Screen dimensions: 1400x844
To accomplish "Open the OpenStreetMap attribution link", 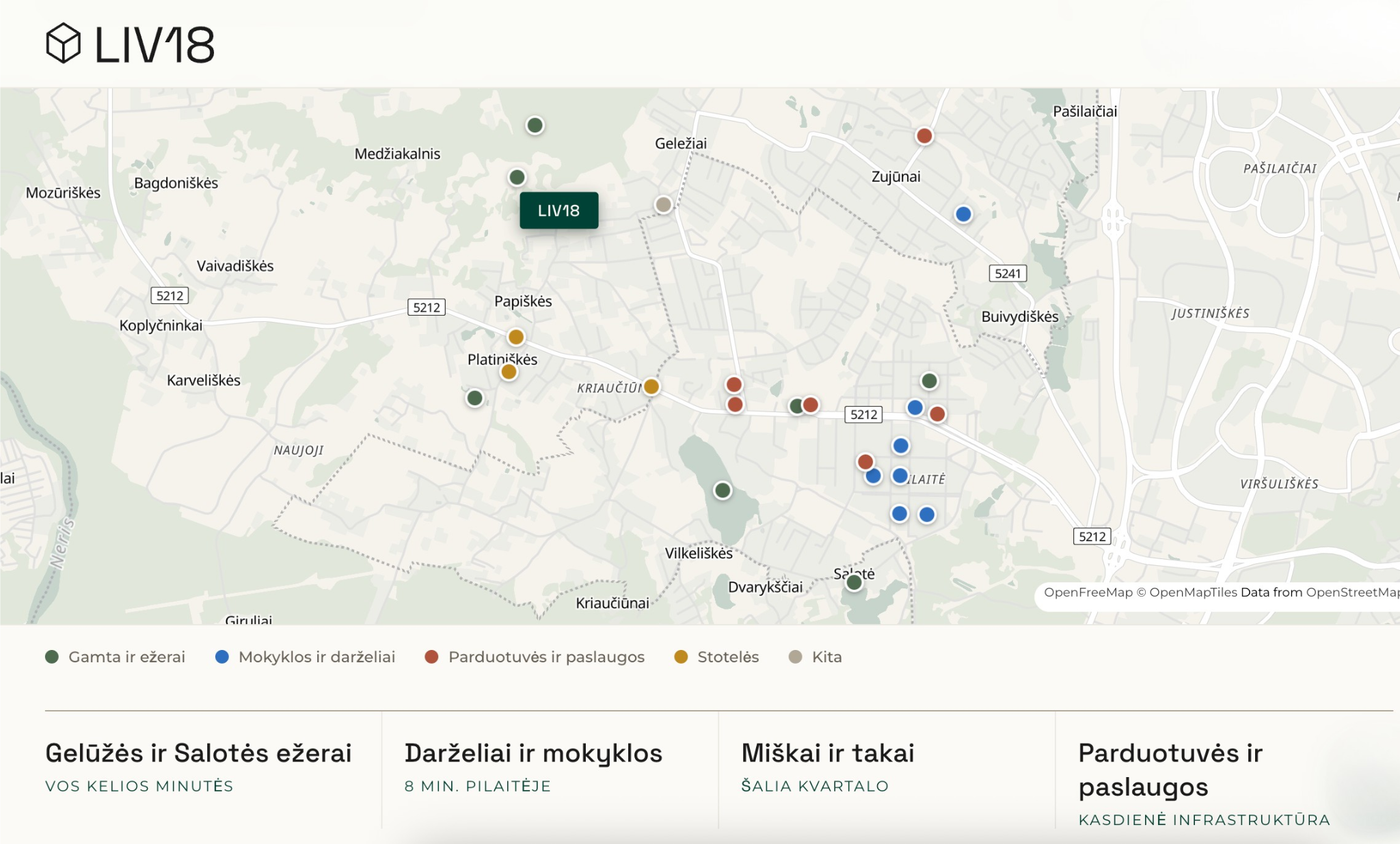I will point(1352,592).
